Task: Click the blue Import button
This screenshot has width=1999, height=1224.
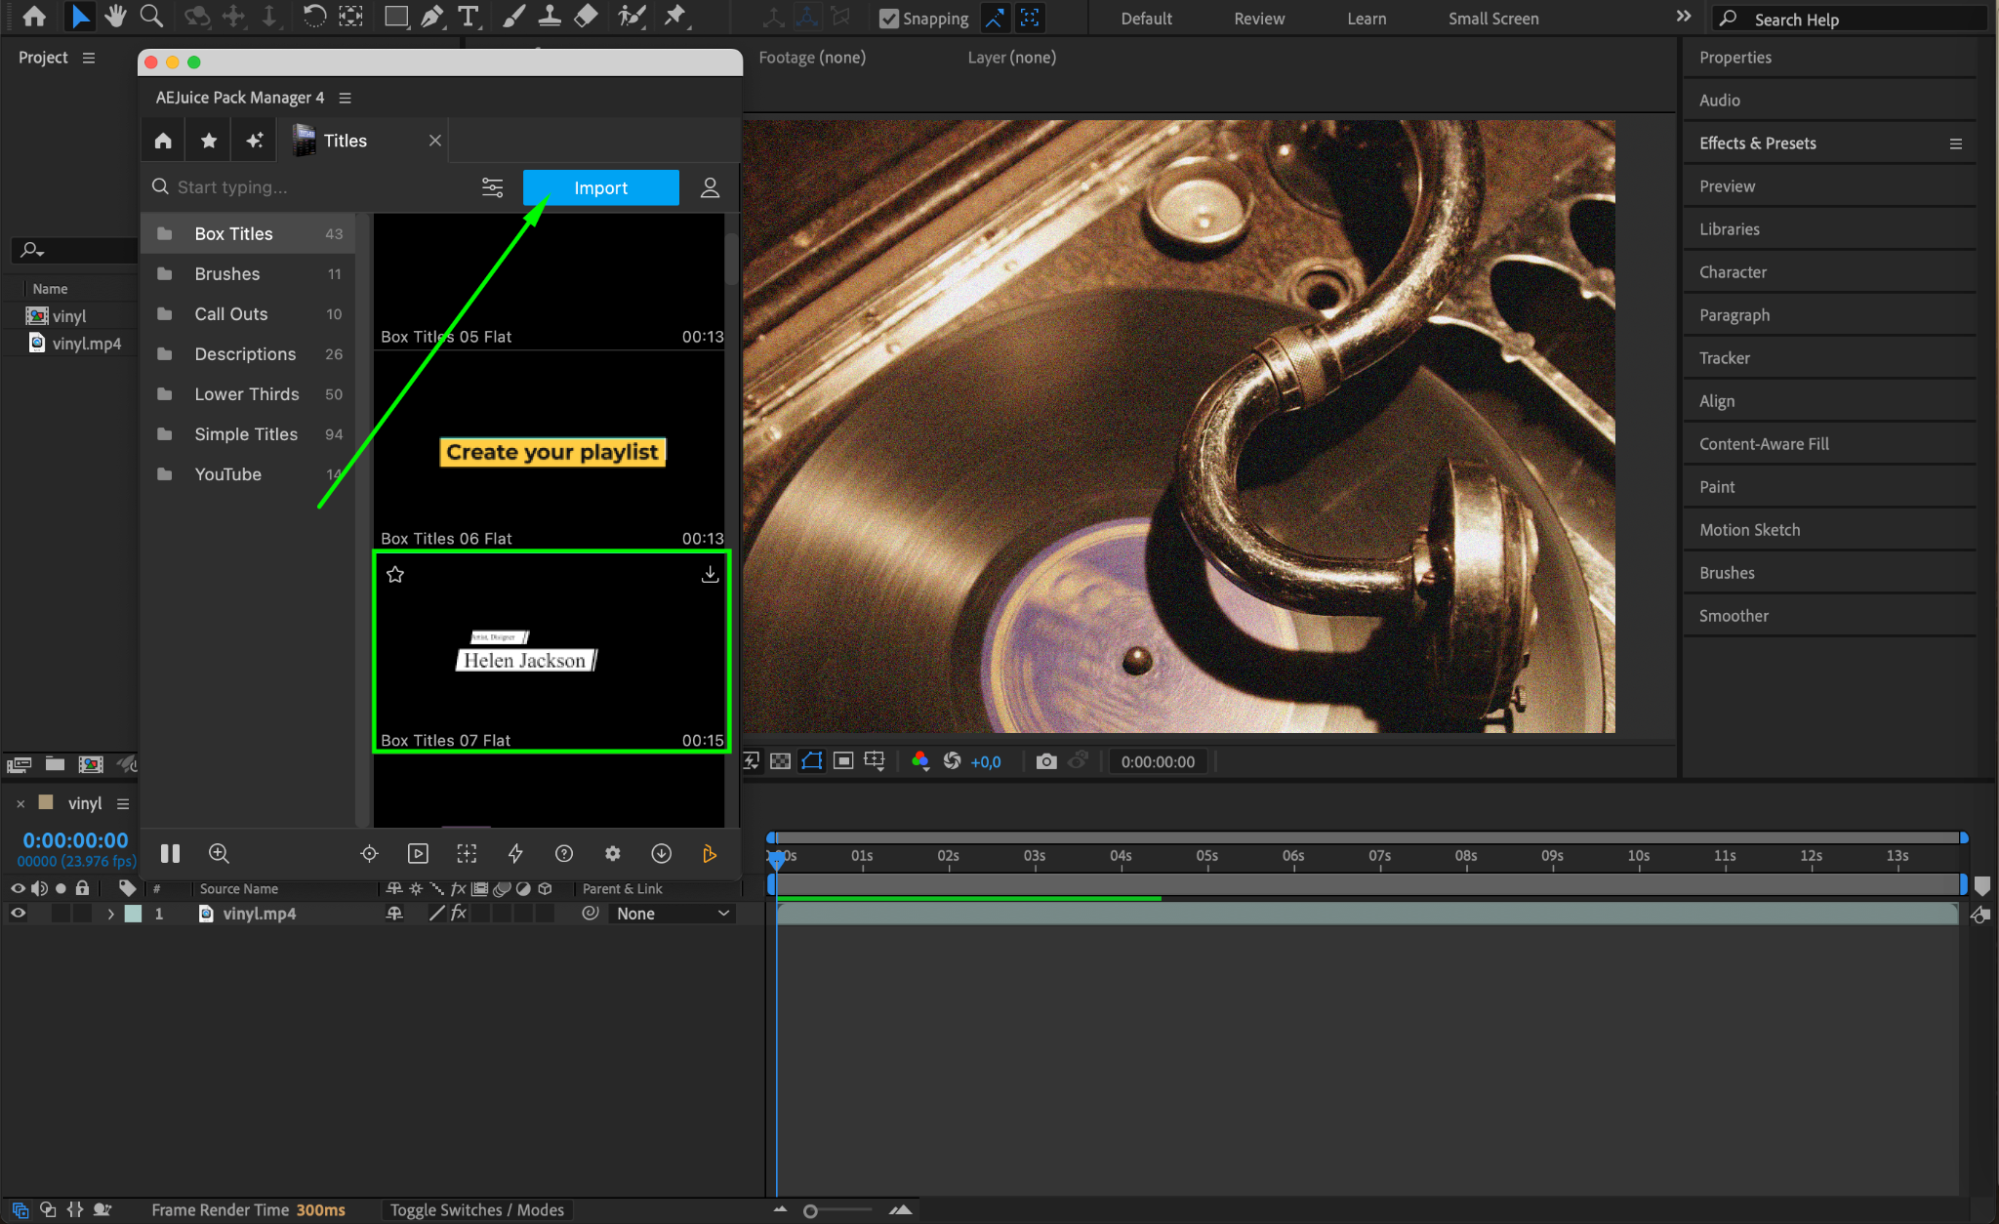Action: click(600, 187)
